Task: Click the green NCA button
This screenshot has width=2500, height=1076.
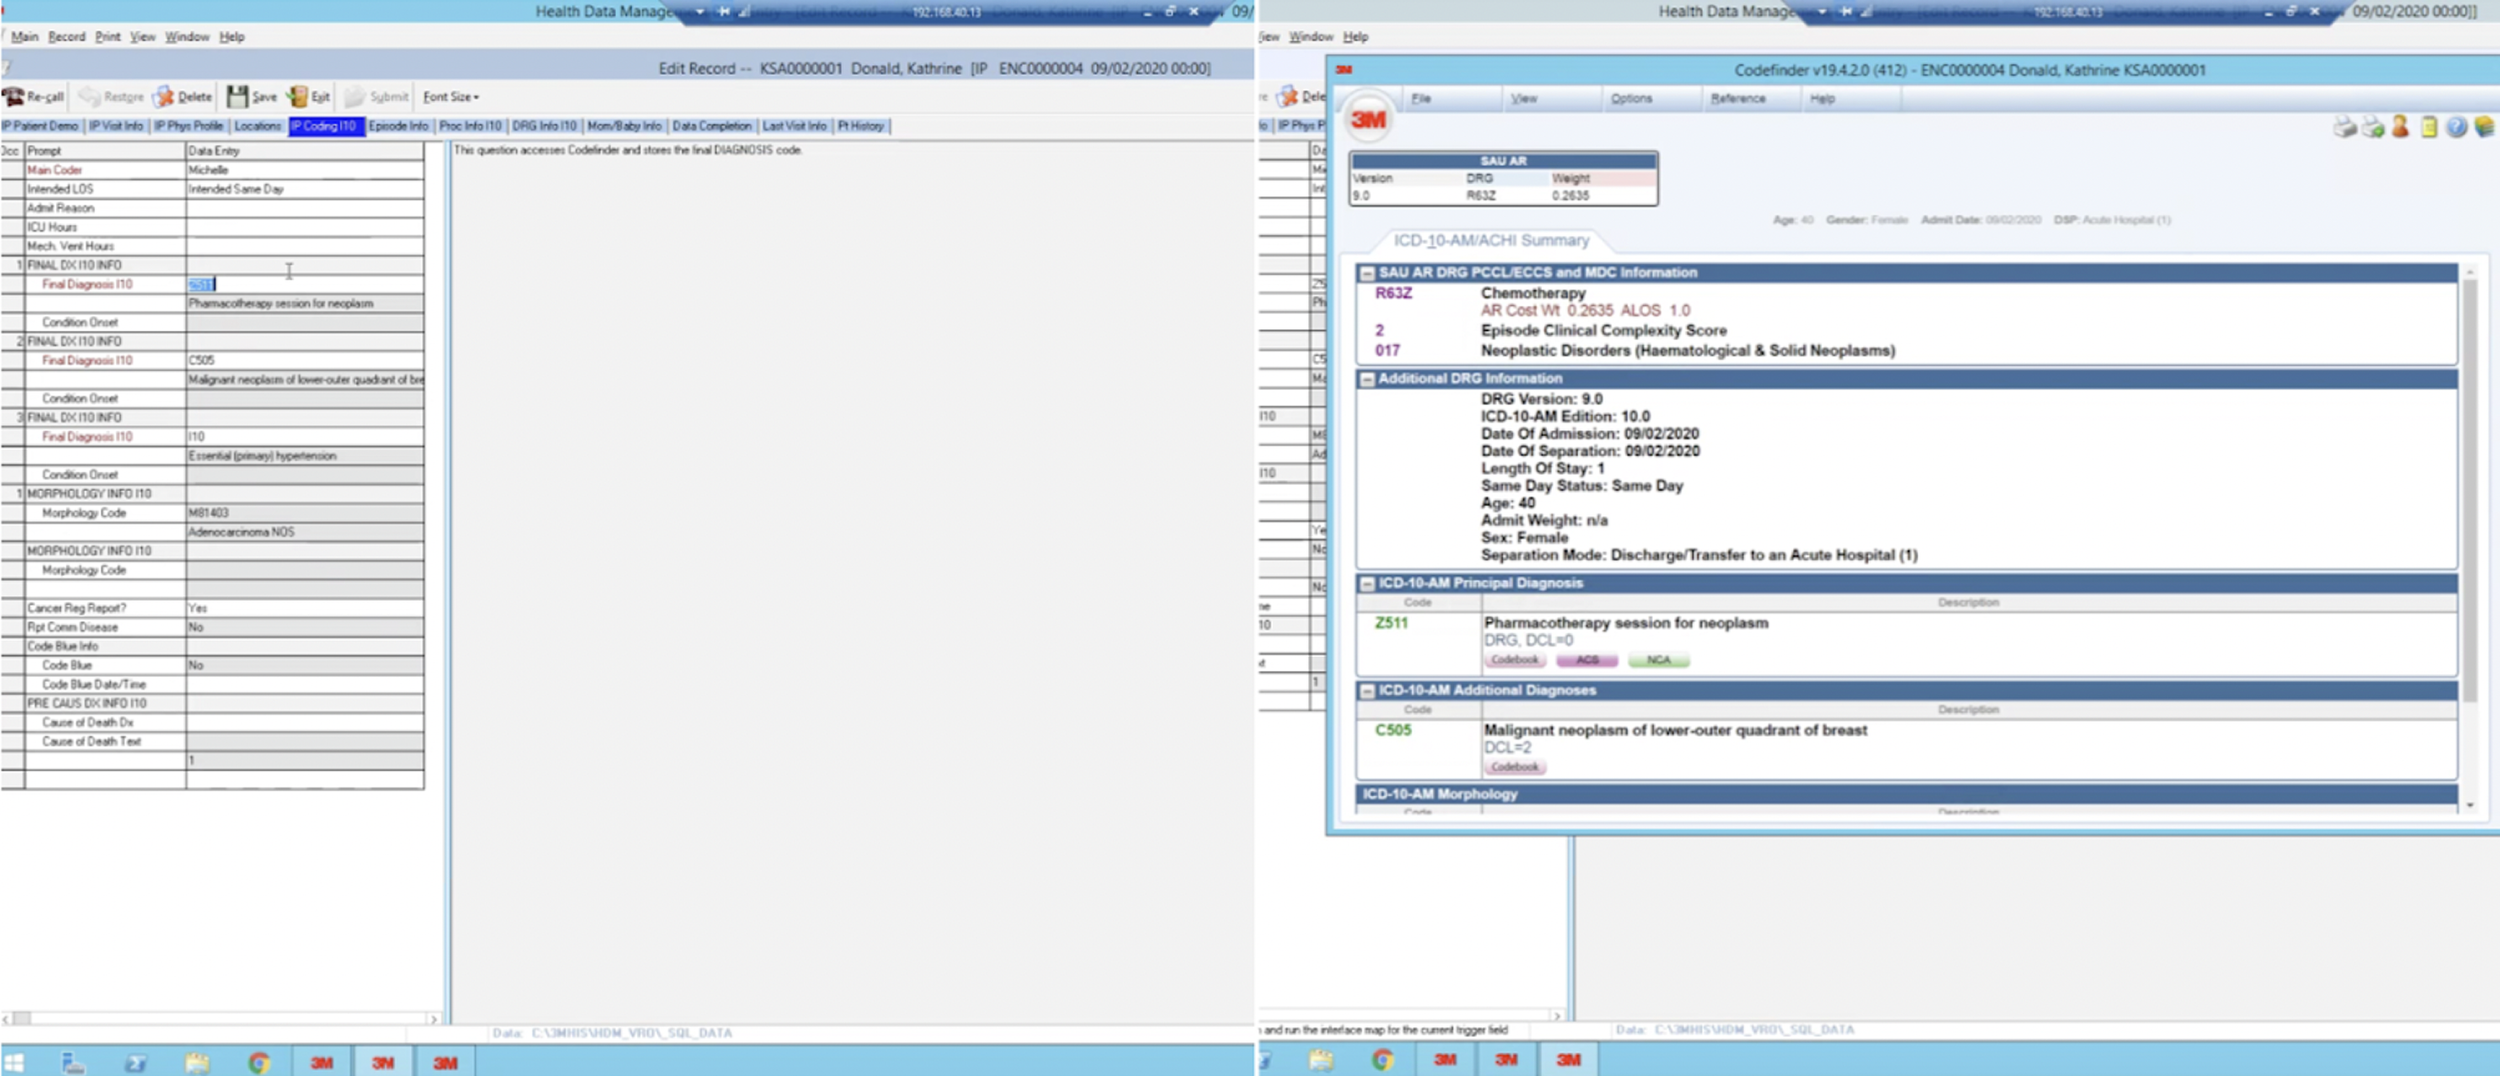Action: (x=1658, y=660)
